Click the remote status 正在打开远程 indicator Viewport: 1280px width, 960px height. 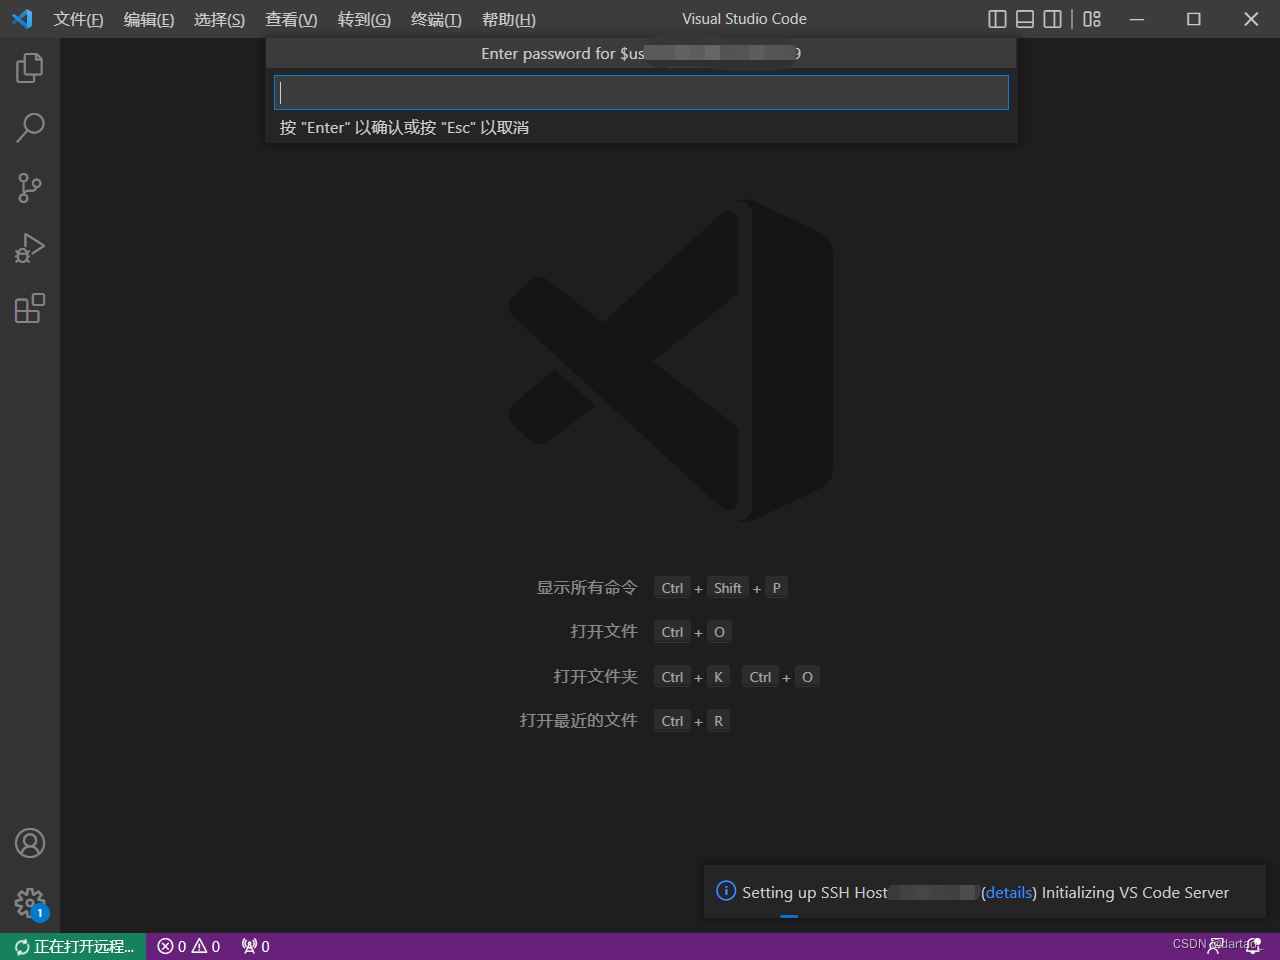tap(73, 946)
